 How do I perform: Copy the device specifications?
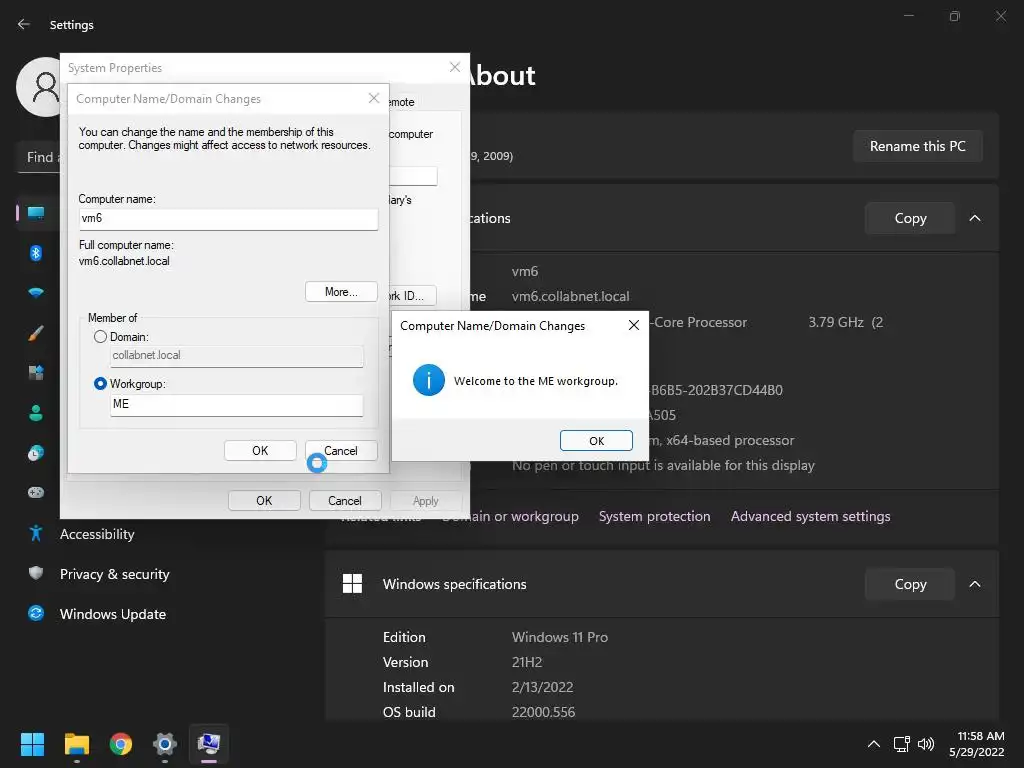tap(910, 218)
